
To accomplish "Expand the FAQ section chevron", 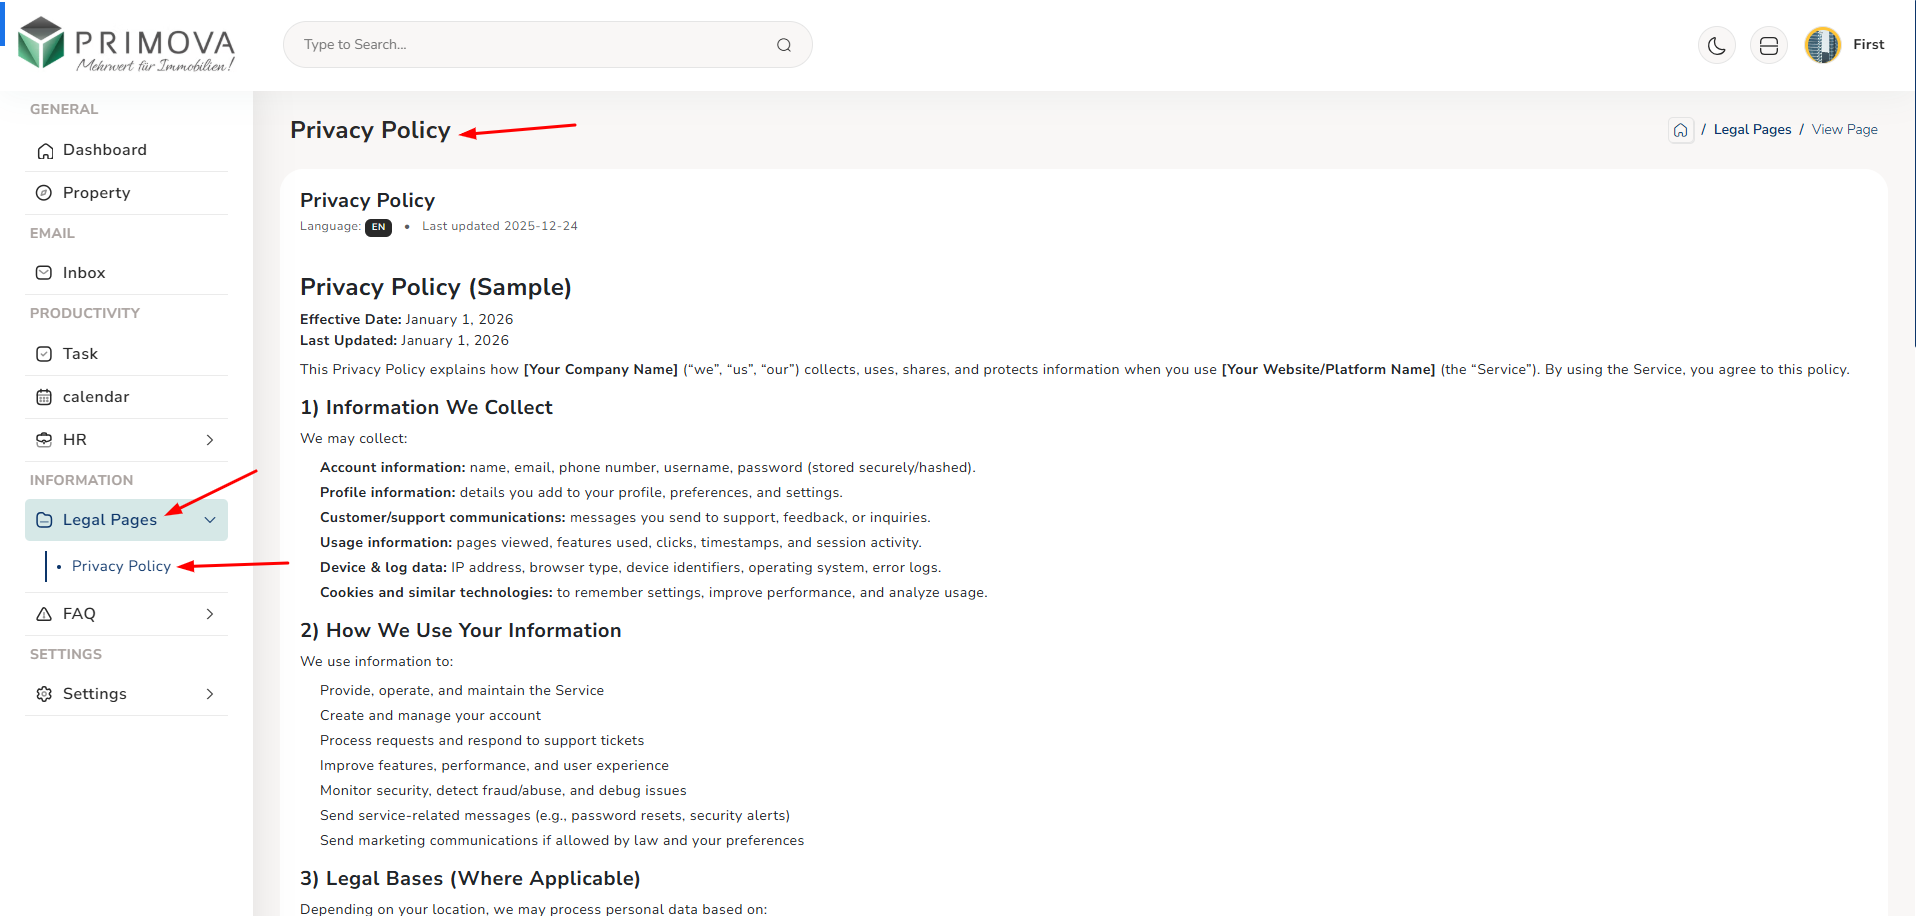I will 210,614.
